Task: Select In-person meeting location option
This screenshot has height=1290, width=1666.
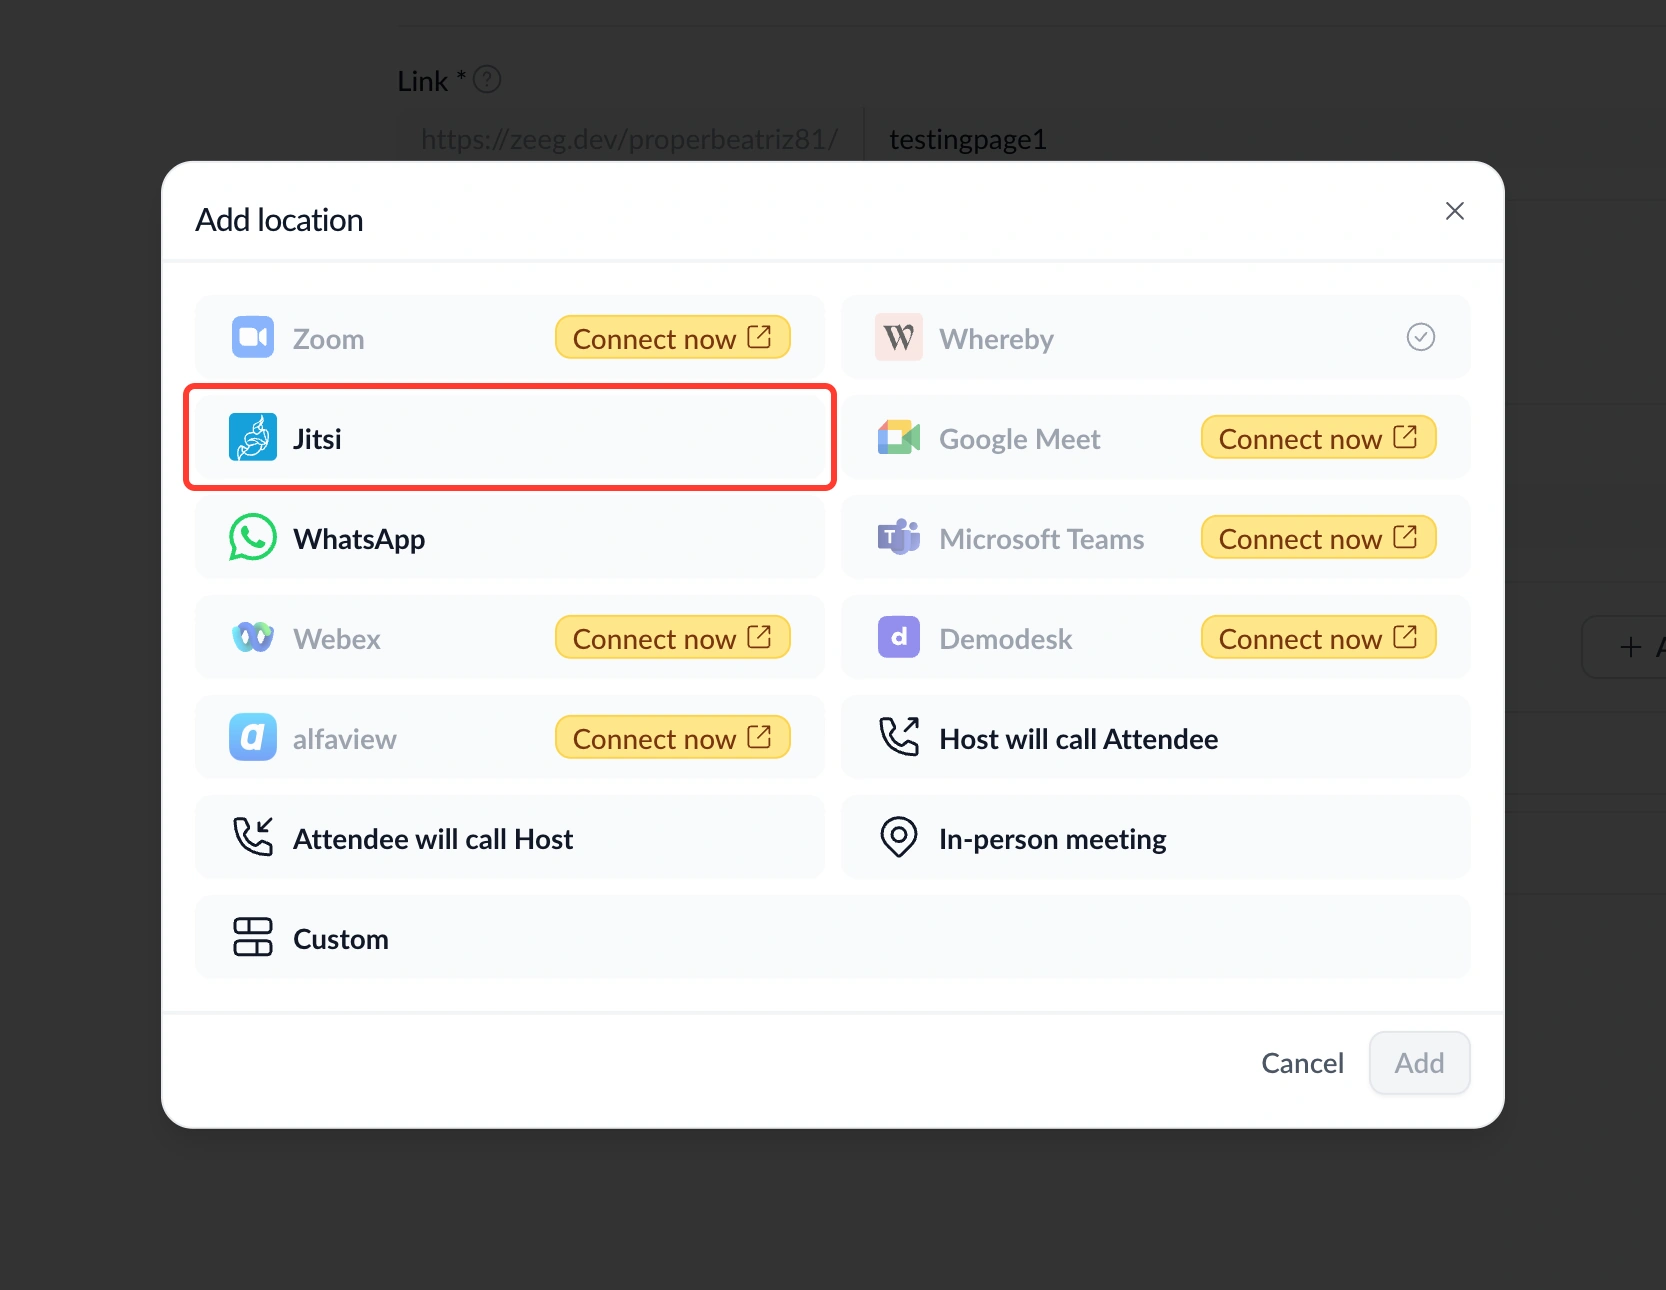Action: [x=1156, y=837]
